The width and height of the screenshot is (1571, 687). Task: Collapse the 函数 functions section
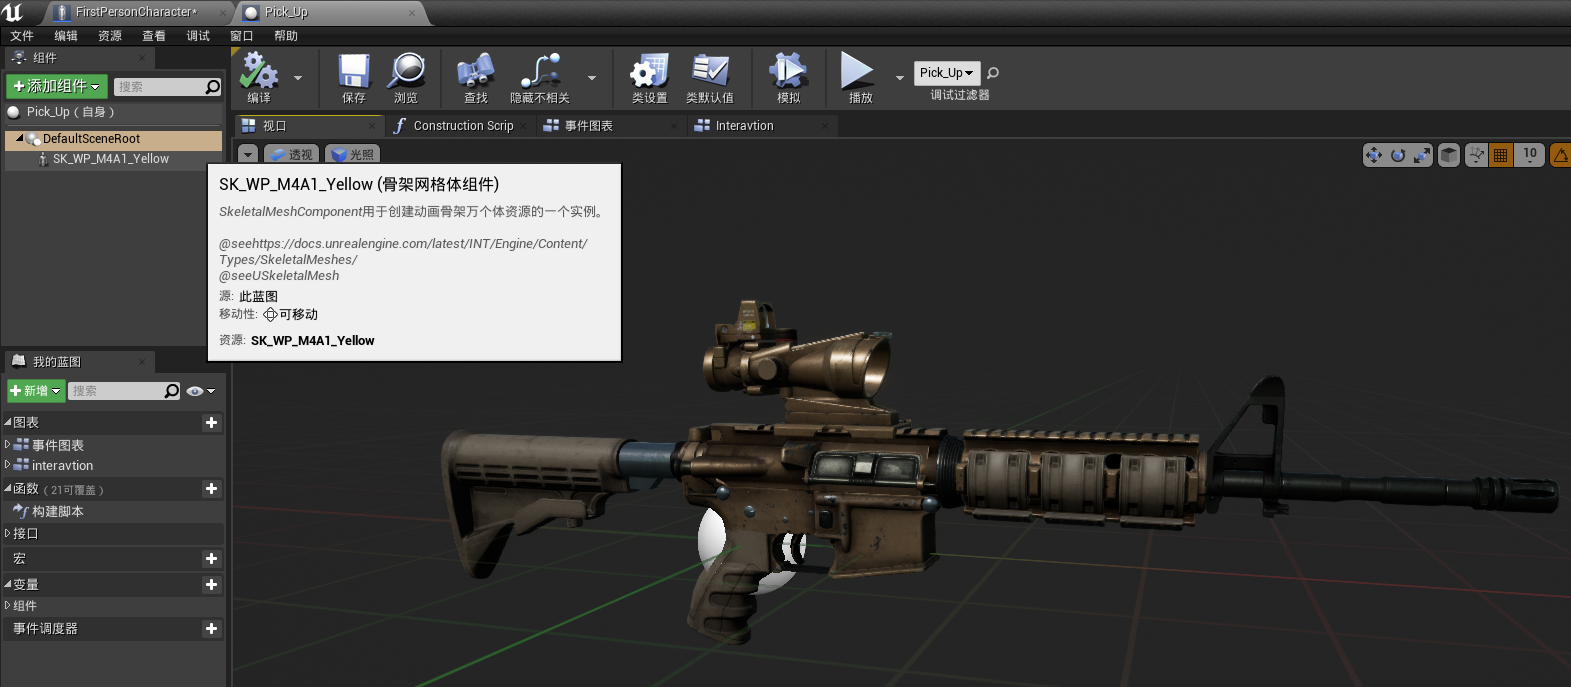[8, 488]
